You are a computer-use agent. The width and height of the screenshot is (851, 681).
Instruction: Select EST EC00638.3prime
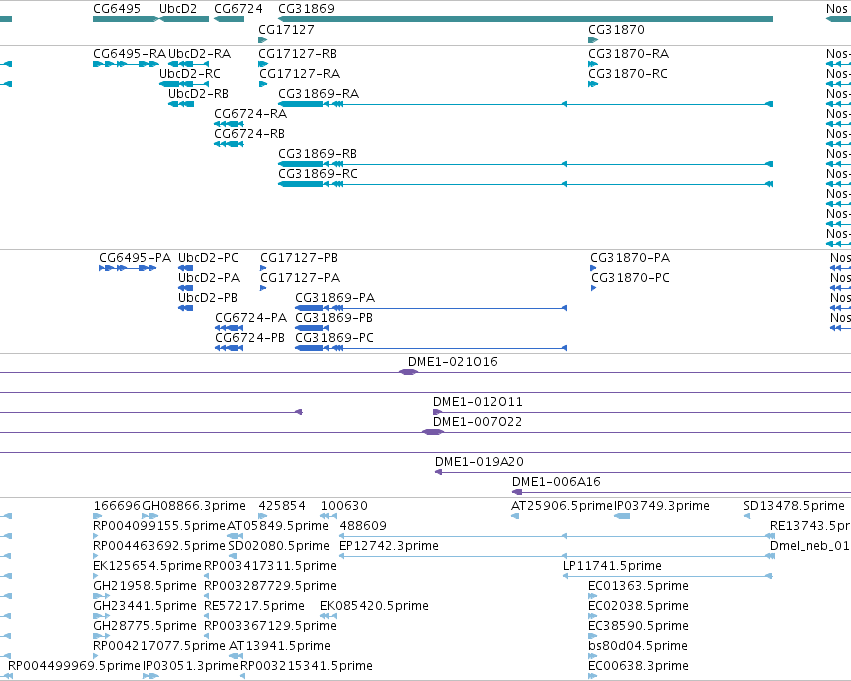[638, 666]
